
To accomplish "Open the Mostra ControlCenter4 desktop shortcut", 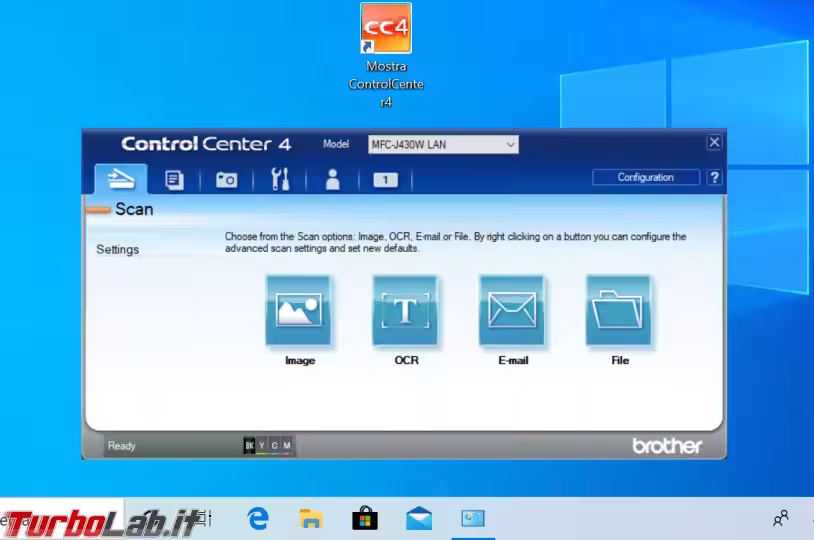I will [386, 56].
